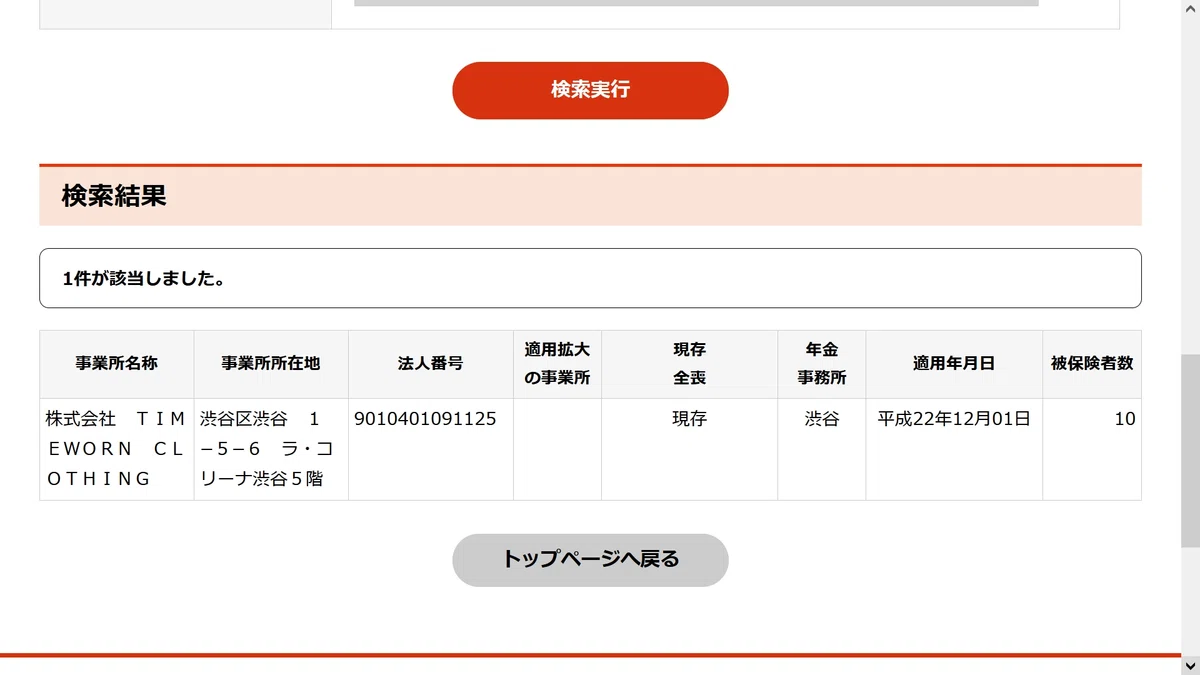Click the insured count value 10
The width and height of the screenshot is (1200, 675).
[x=1125, y=419]
